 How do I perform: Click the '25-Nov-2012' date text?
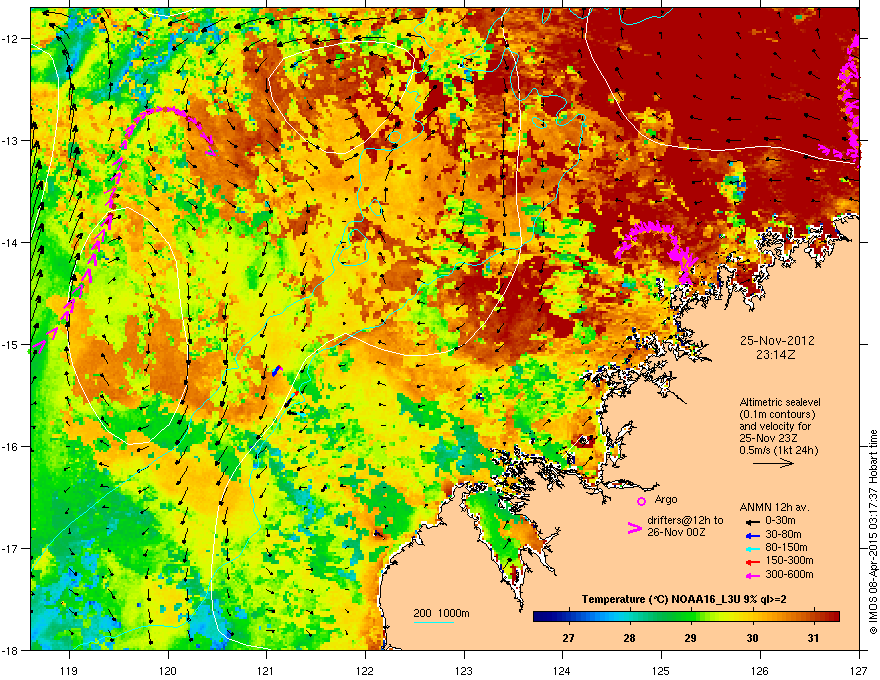click(777, 341)
